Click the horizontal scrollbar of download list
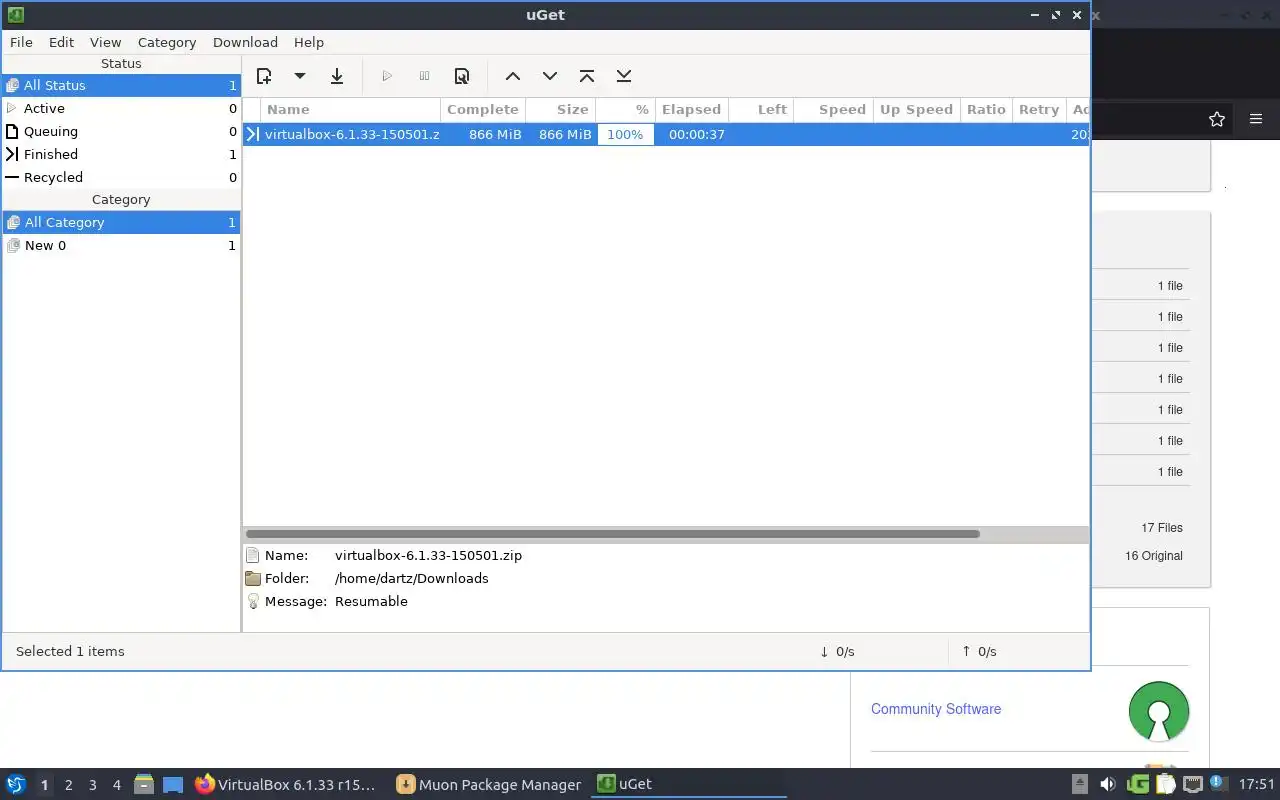Screen dimensions: 1280x800 (x=612, y=534)
